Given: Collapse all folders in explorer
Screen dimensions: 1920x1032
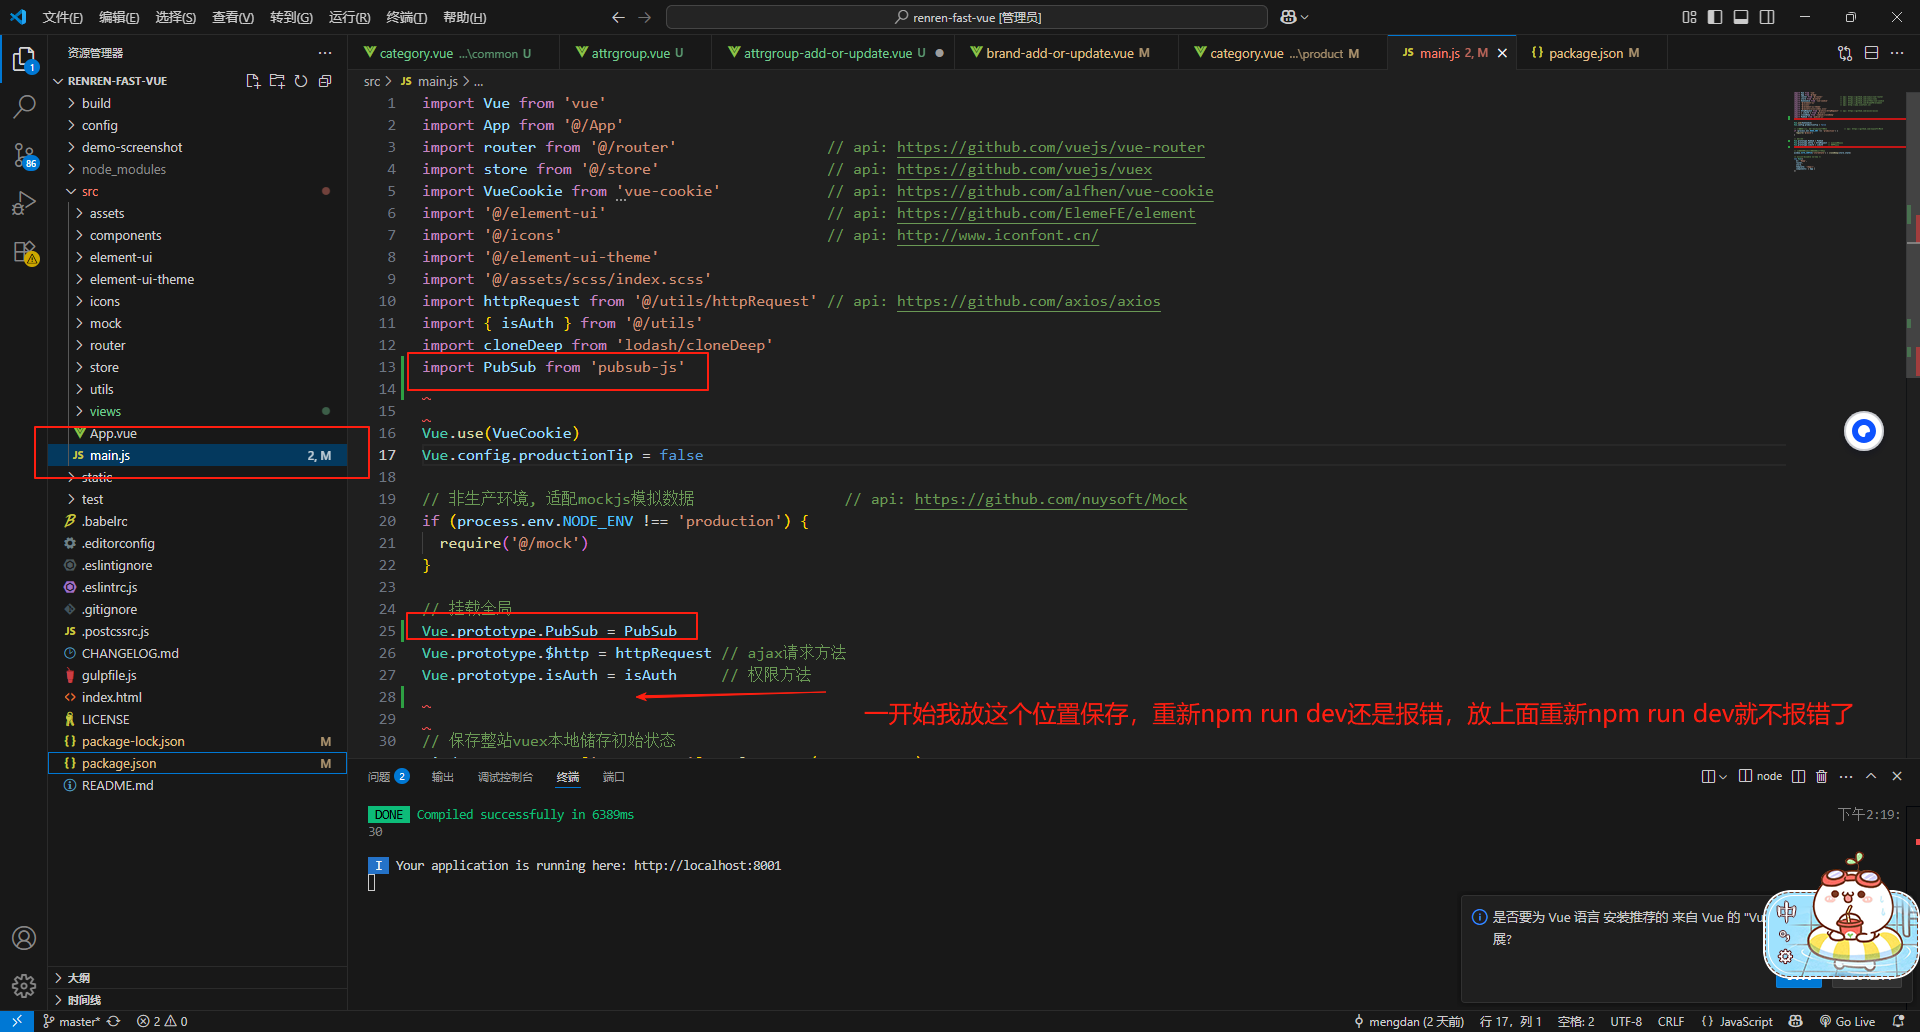Looking at the screenshot, I should click(325, 81).
